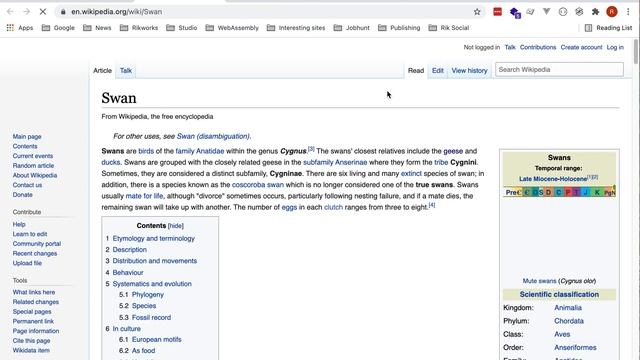Bookmark this page with the star icon
The height and width of the screenshot is (360, 640).
[x=477, y=12]
